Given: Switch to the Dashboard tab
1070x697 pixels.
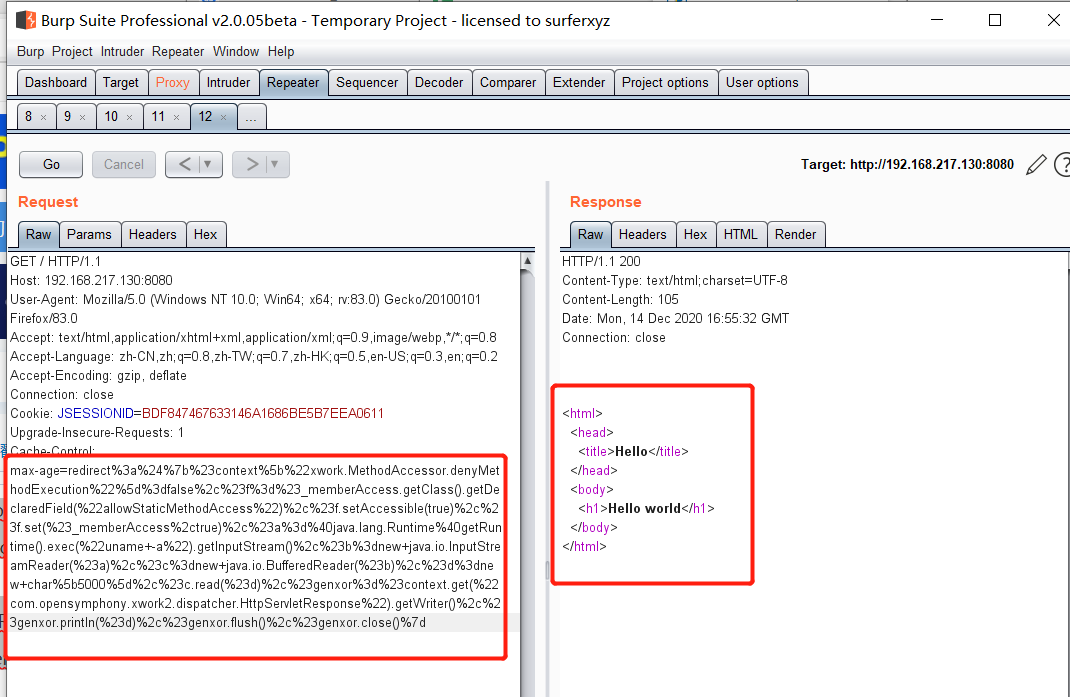Looking at the screenshot, I should point(56,83).
